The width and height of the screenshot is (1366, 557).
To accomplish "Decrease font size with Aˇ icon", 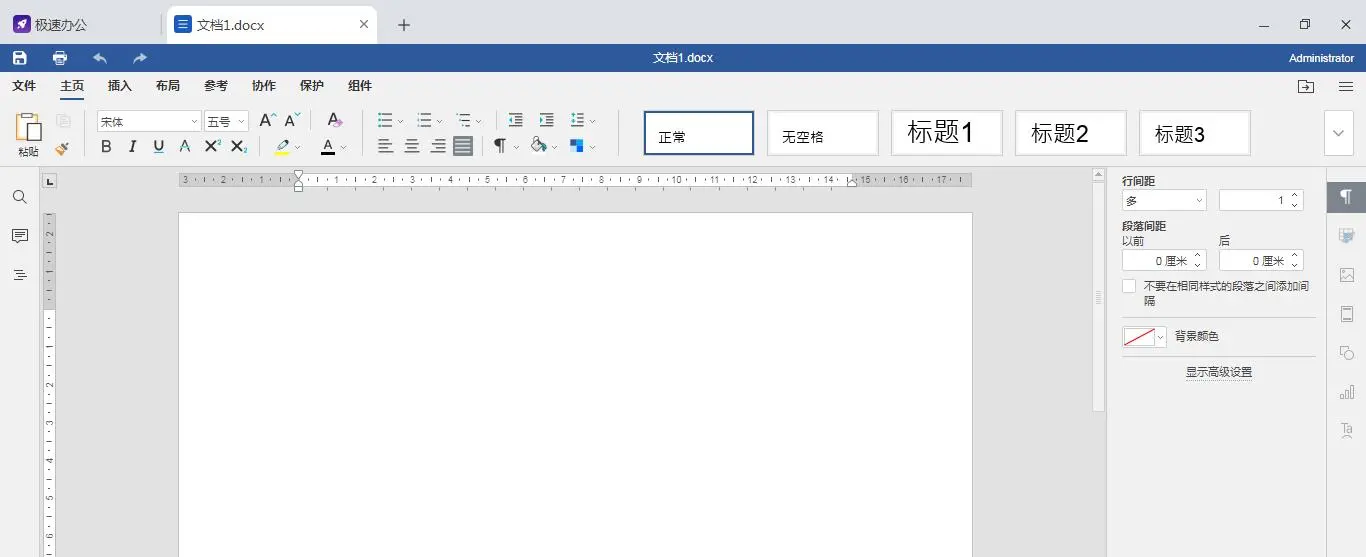I will (292, 121).
